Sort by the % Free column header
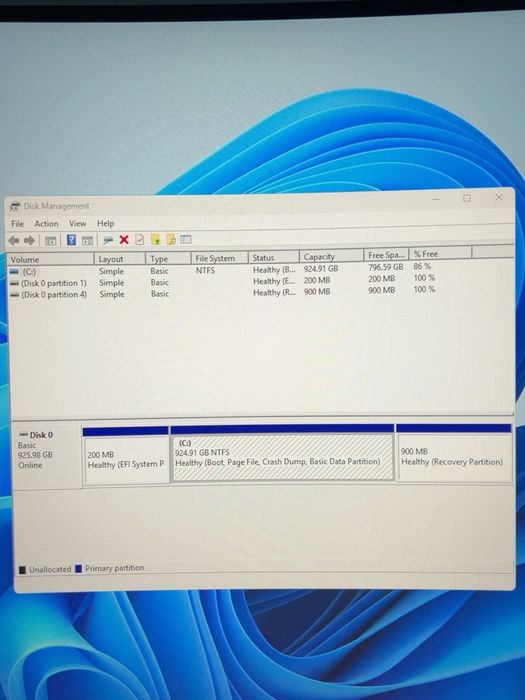 coord(440,254)
